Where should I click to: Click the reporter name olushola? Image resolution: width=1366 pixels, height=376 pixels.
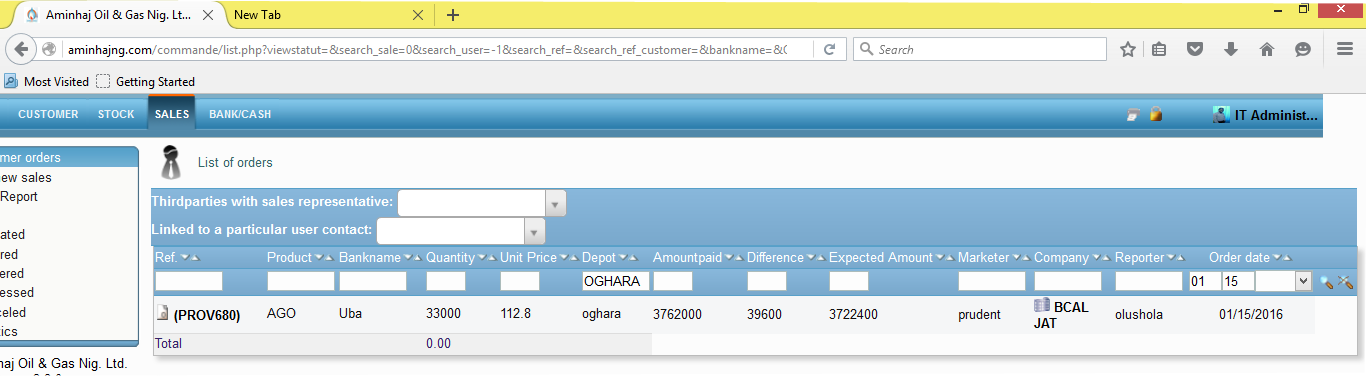(1139, 314)
